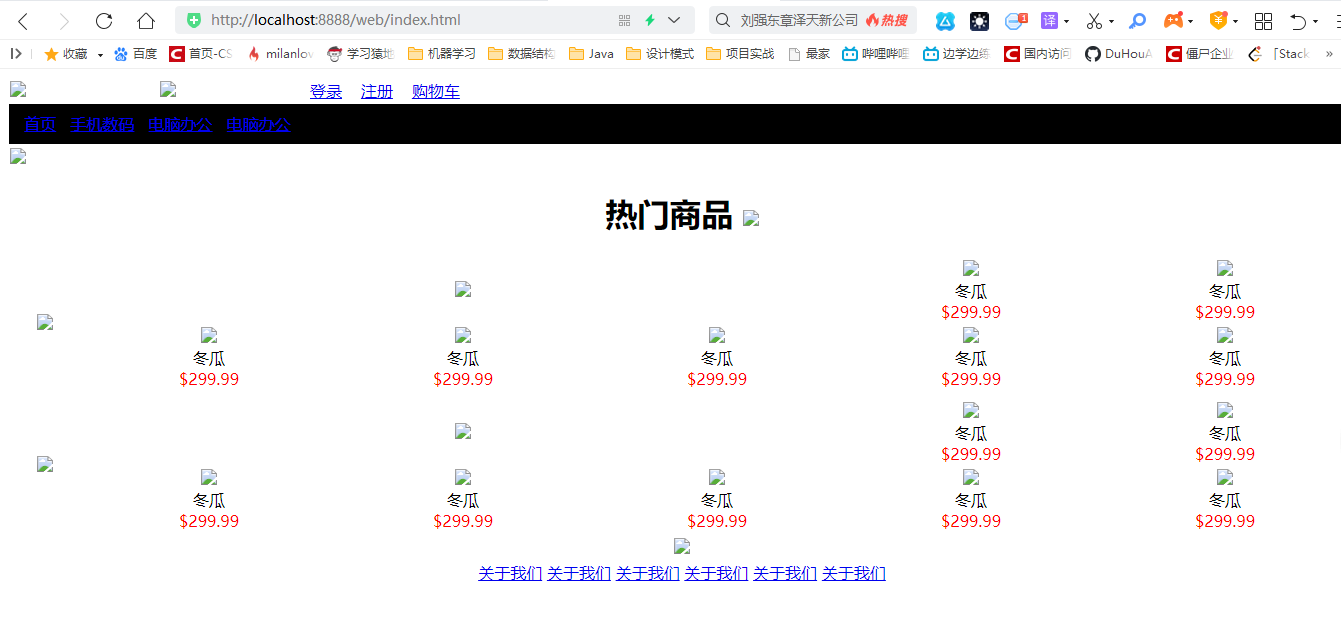This screenshot has width=1341, height=623.
Task: Click the grid layout icon in toolbar
Action: click(1262, 20)
